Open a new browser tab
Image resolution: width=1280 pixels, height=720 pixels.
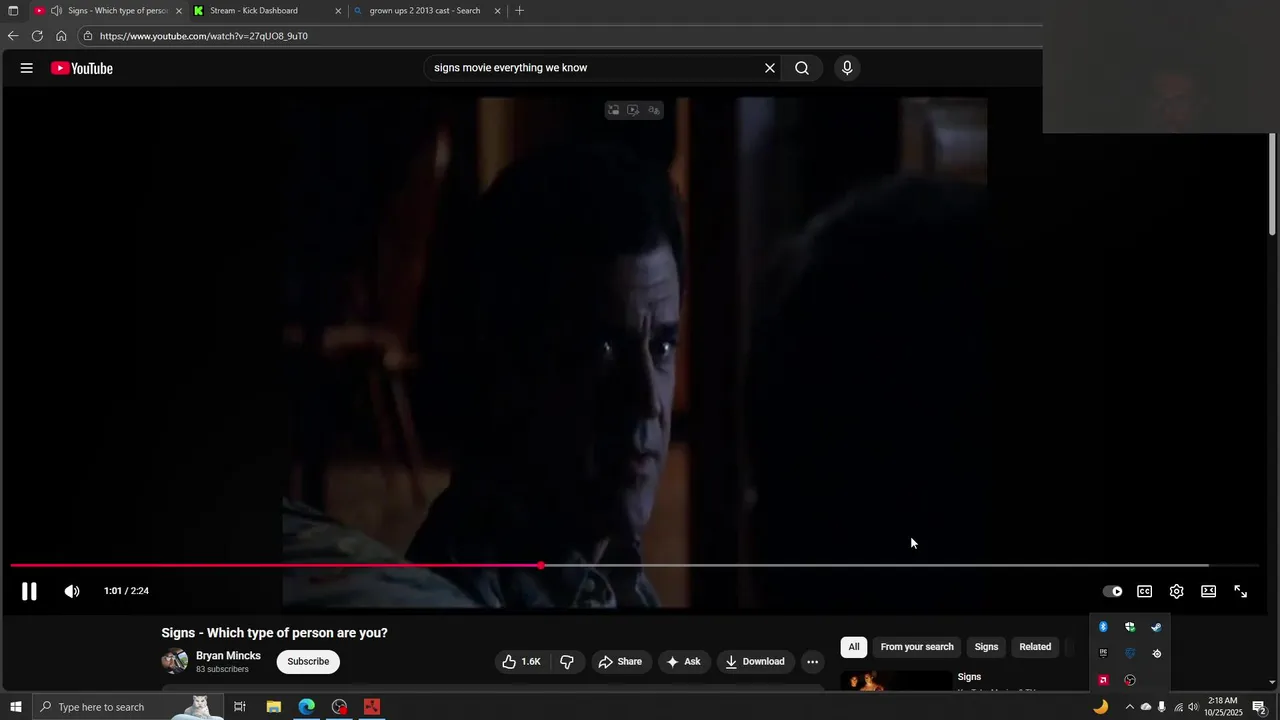tap(519, 11)
